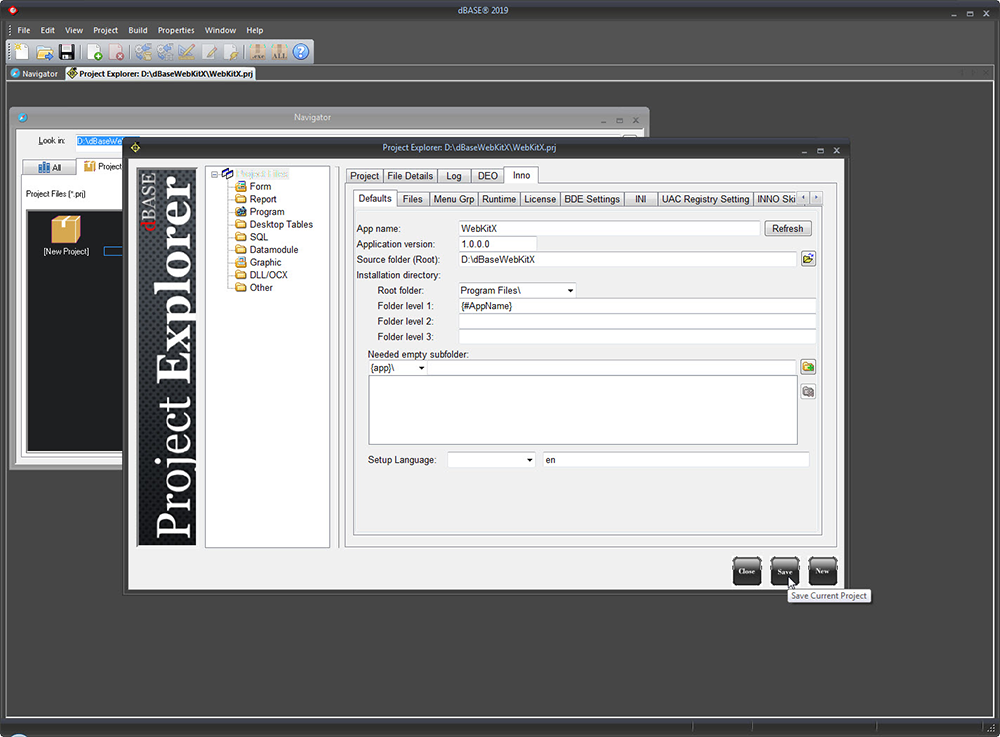Switch to the File Details tab

[x=410, y=176]
